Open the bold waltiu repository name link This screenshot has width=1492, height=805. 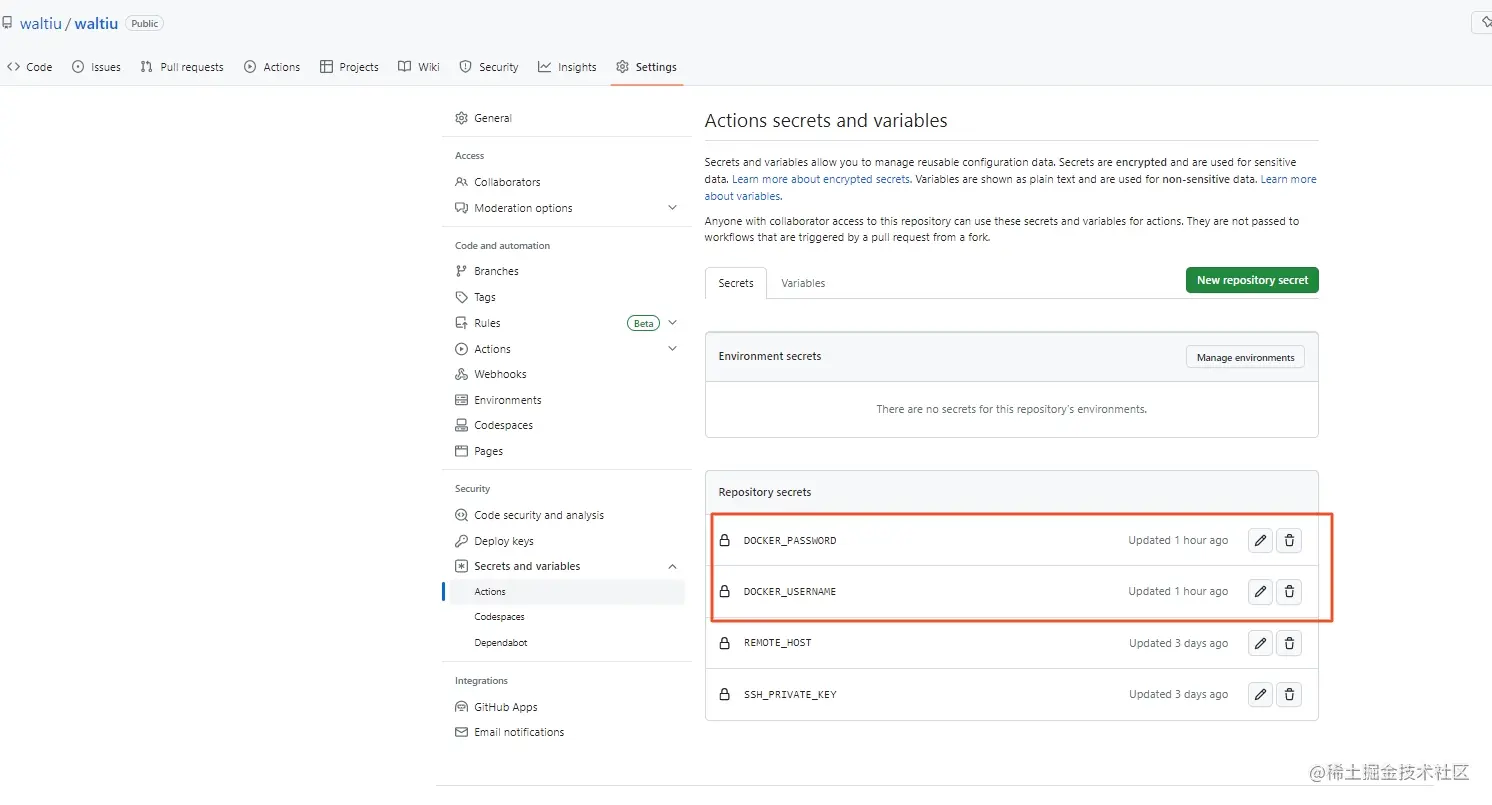97,23
